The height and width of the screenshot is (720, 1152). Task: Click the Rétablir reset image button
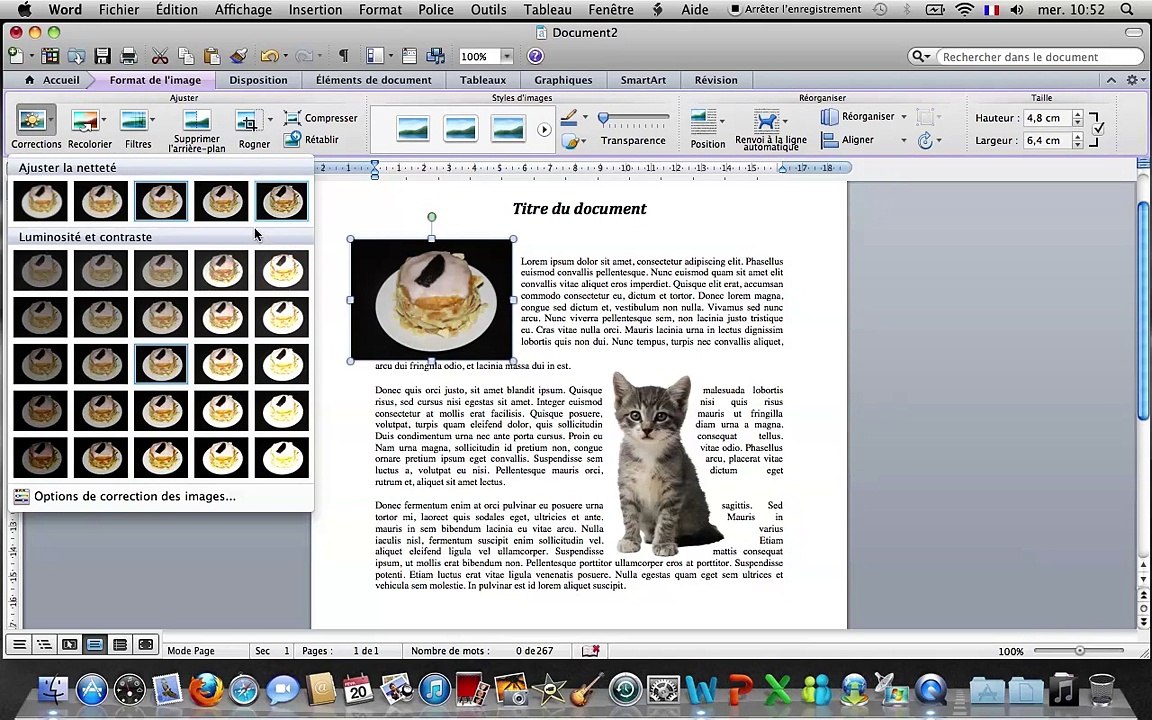click(x=312, y=139)
